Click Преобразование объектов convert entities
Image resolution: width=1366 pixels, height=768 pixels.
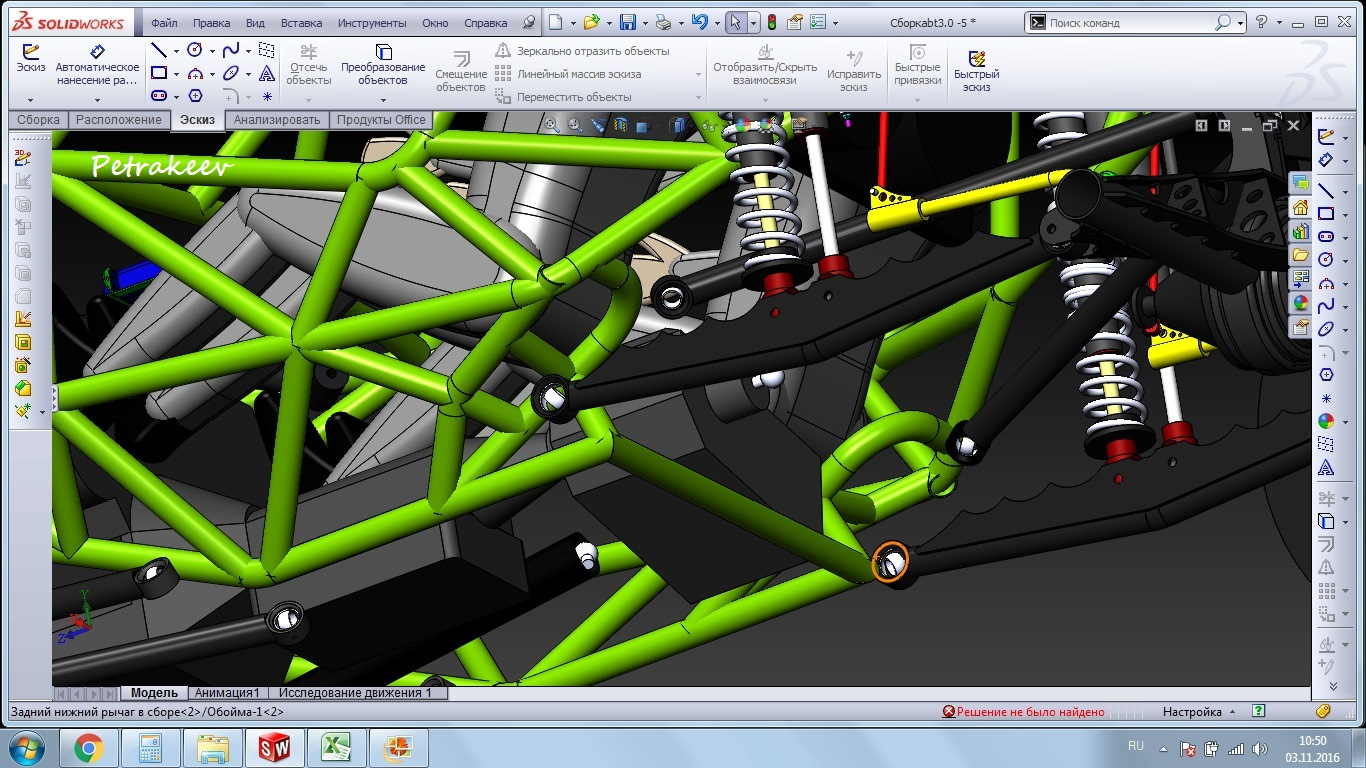[x=383, y=65]
